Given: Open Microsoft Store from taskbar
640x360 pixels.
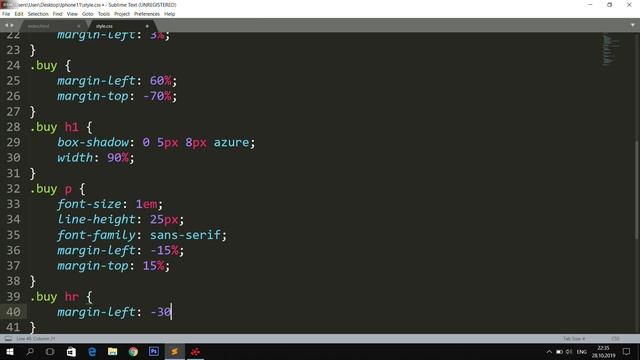Looking at the screenshot, I should click(x=71, y=351).
